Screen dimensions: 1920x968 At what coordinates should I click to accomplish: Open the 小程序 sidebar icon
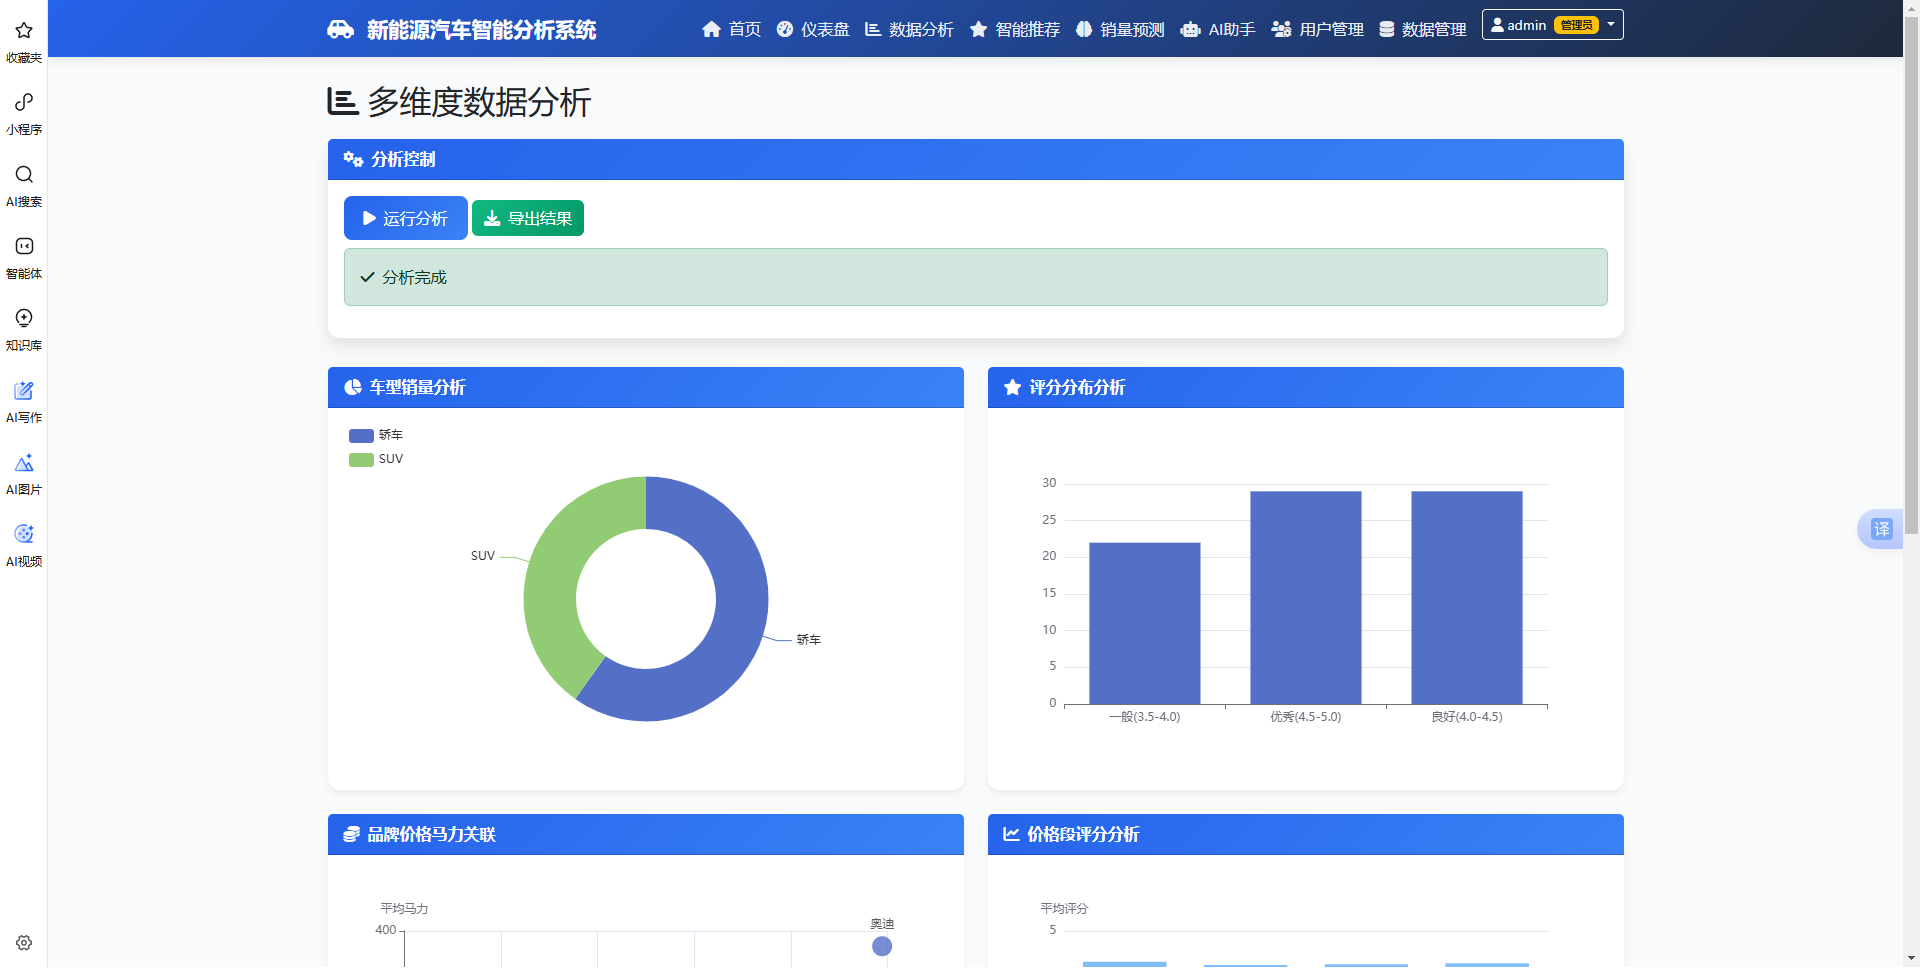pos(24,103)
